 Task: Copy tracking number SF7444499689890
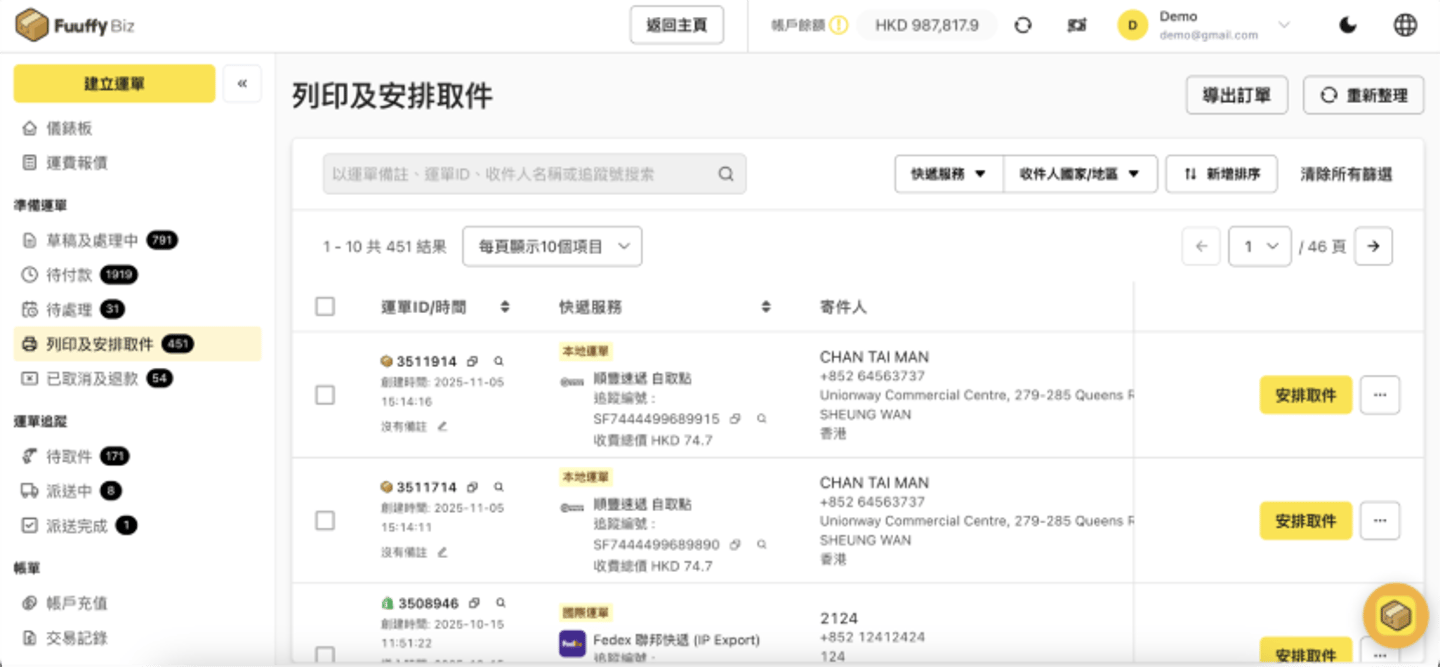click(x=735, y=545)
